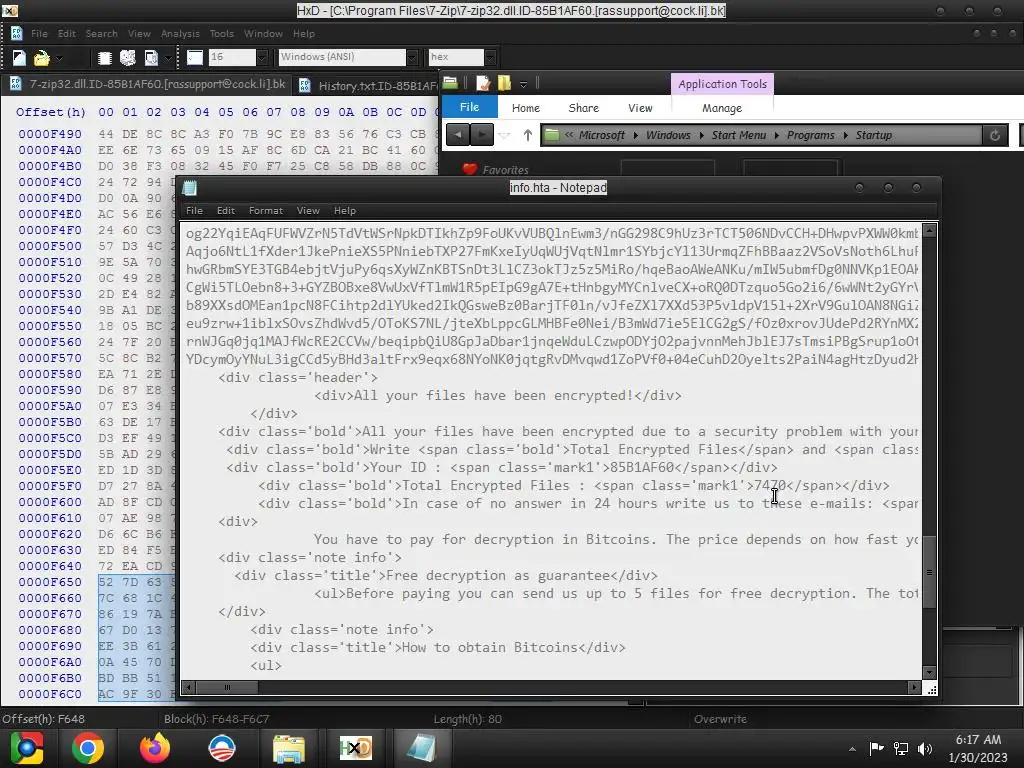Click the Open RAM chip icon in HxD

coord(104,58)
